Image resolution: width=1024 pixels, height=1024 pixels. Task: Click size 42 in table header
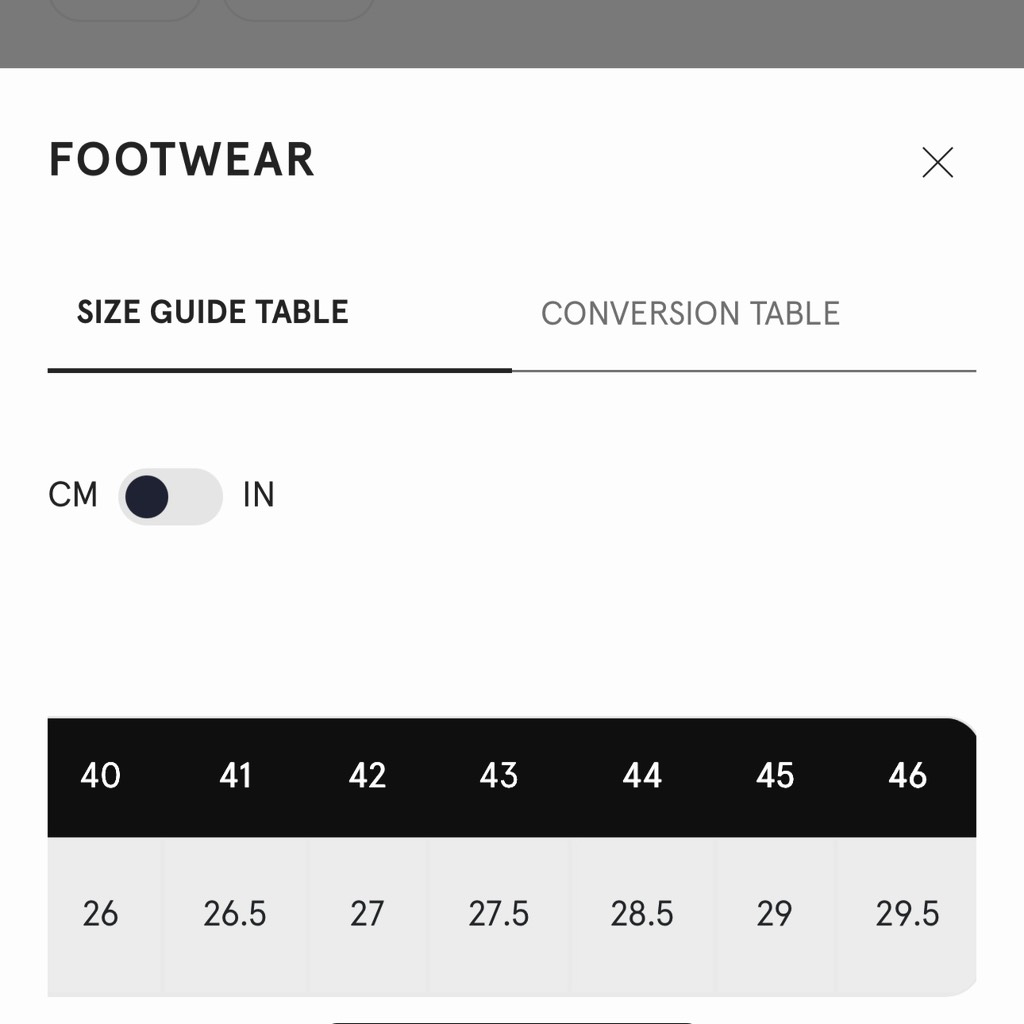367,776
